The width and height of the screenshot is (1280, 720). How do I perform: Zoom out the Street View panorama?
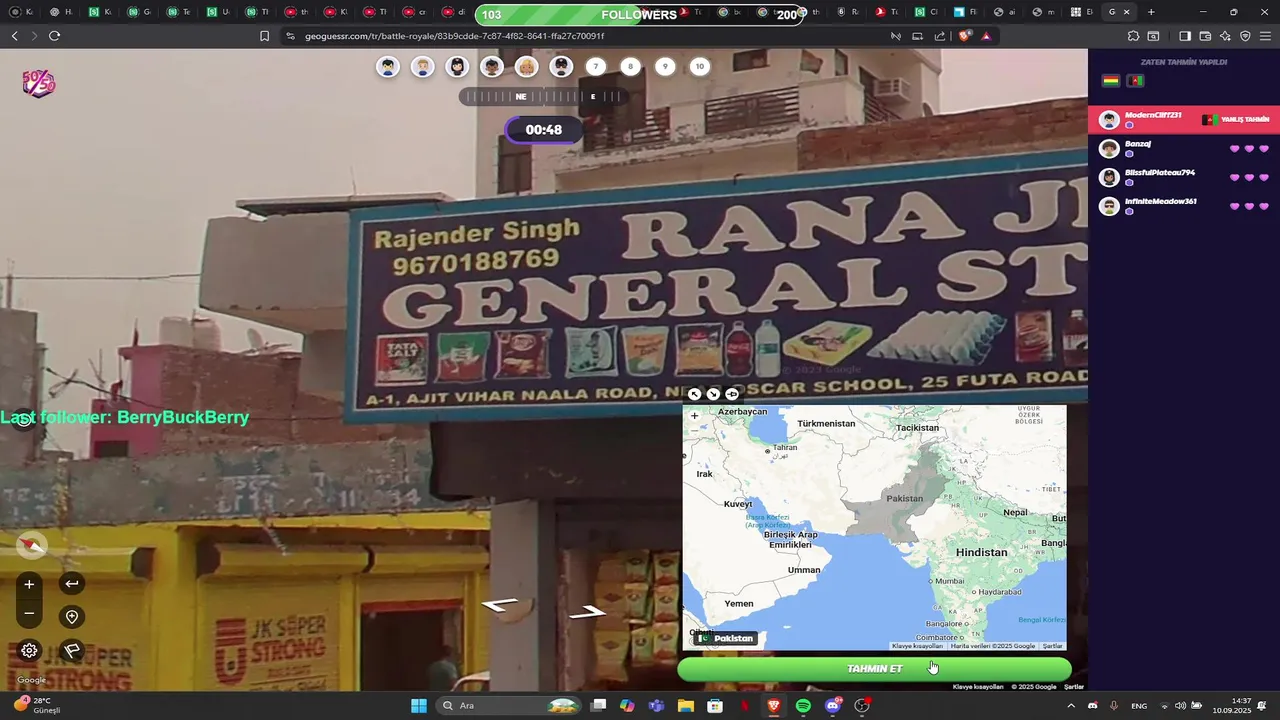(x=29, y=613)
